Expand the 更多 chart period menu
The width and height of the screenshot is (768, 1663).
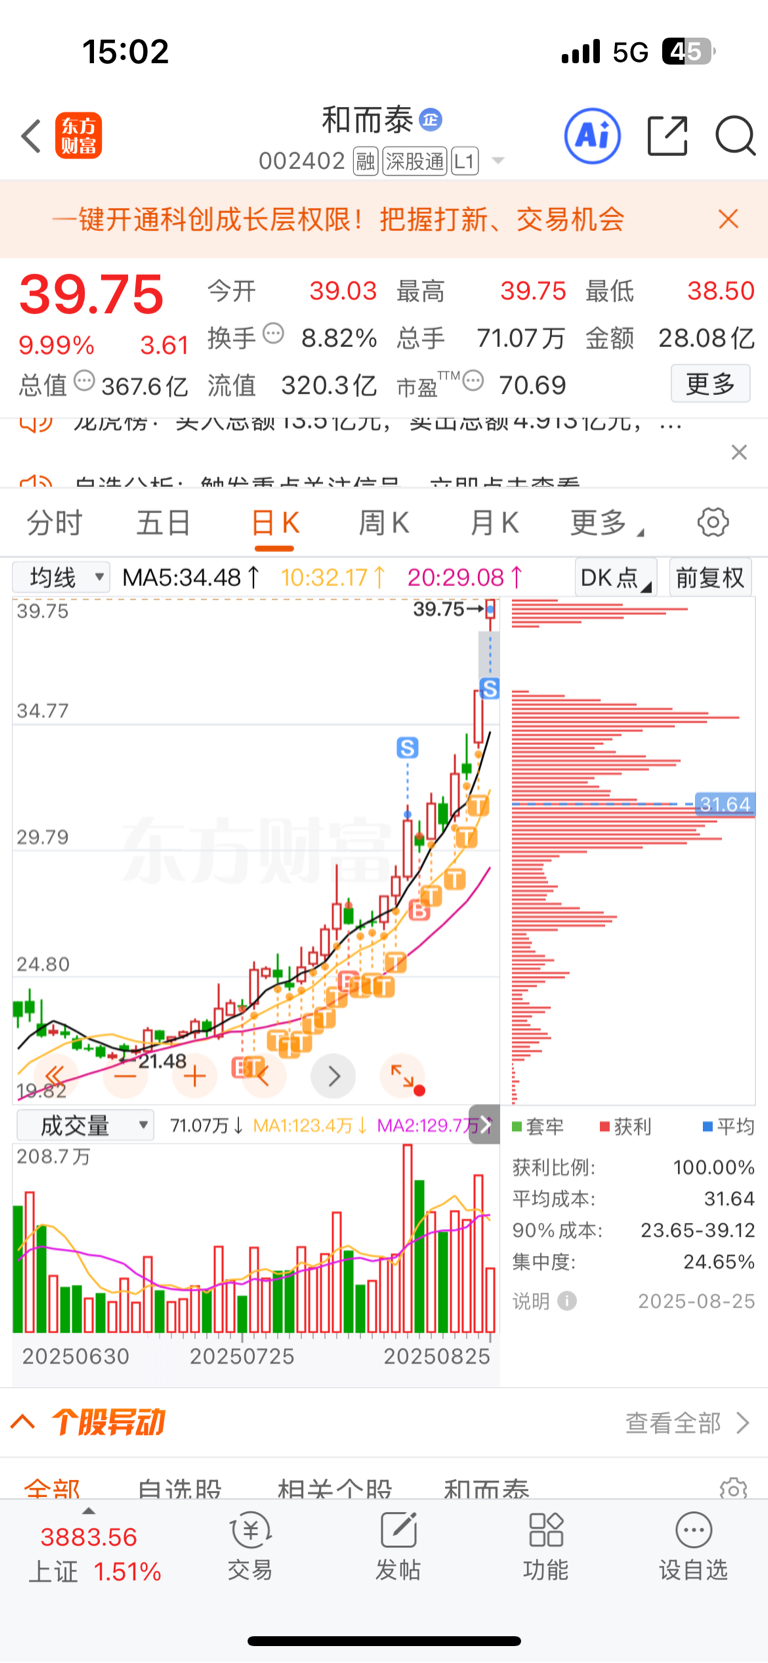(x=607, y=522)
